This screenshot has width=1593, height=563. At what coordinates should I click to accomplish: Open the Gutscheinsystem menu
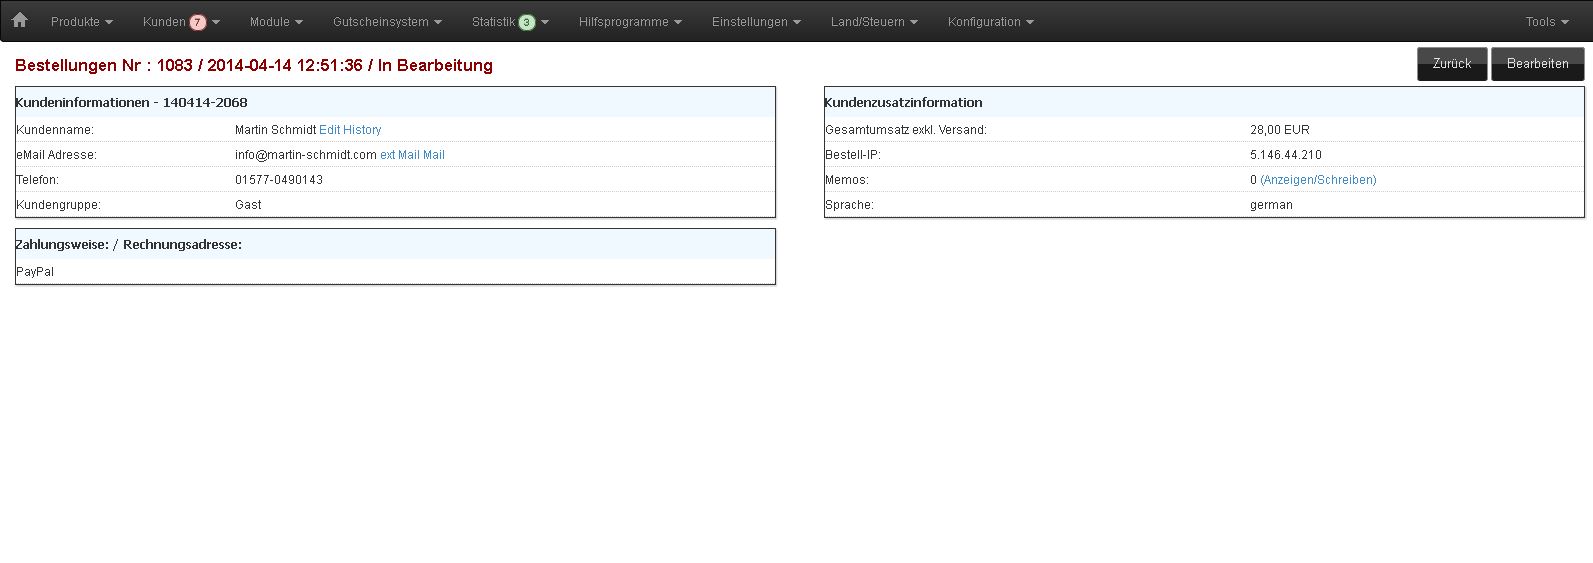(387, 22)
